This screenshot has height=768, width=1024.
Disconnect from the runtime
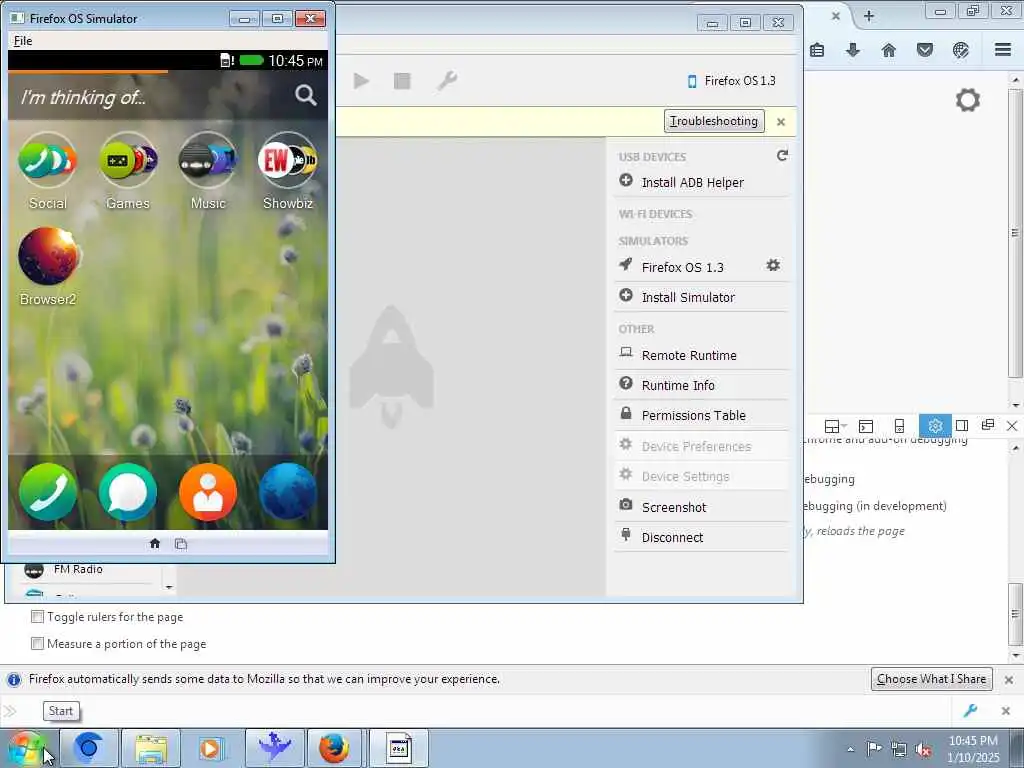pyautogui.click(x=701, y=537)
